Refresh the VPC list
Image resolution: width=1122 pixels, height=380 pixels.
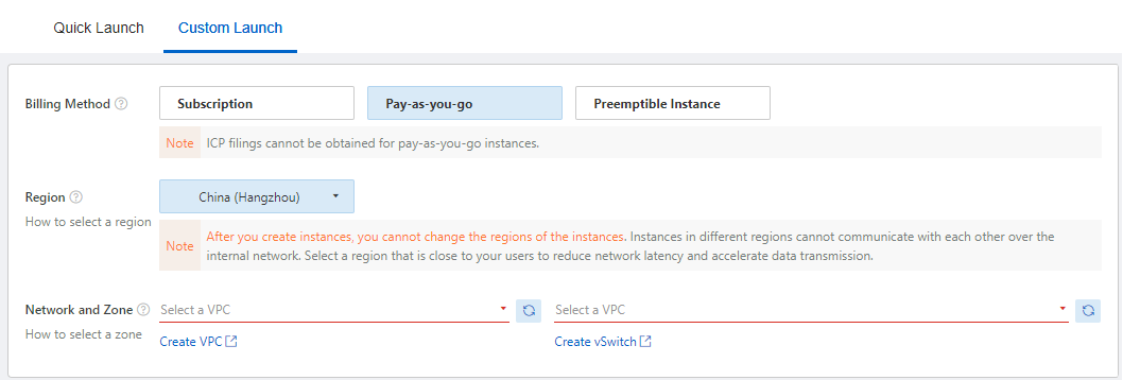point(528,311)
